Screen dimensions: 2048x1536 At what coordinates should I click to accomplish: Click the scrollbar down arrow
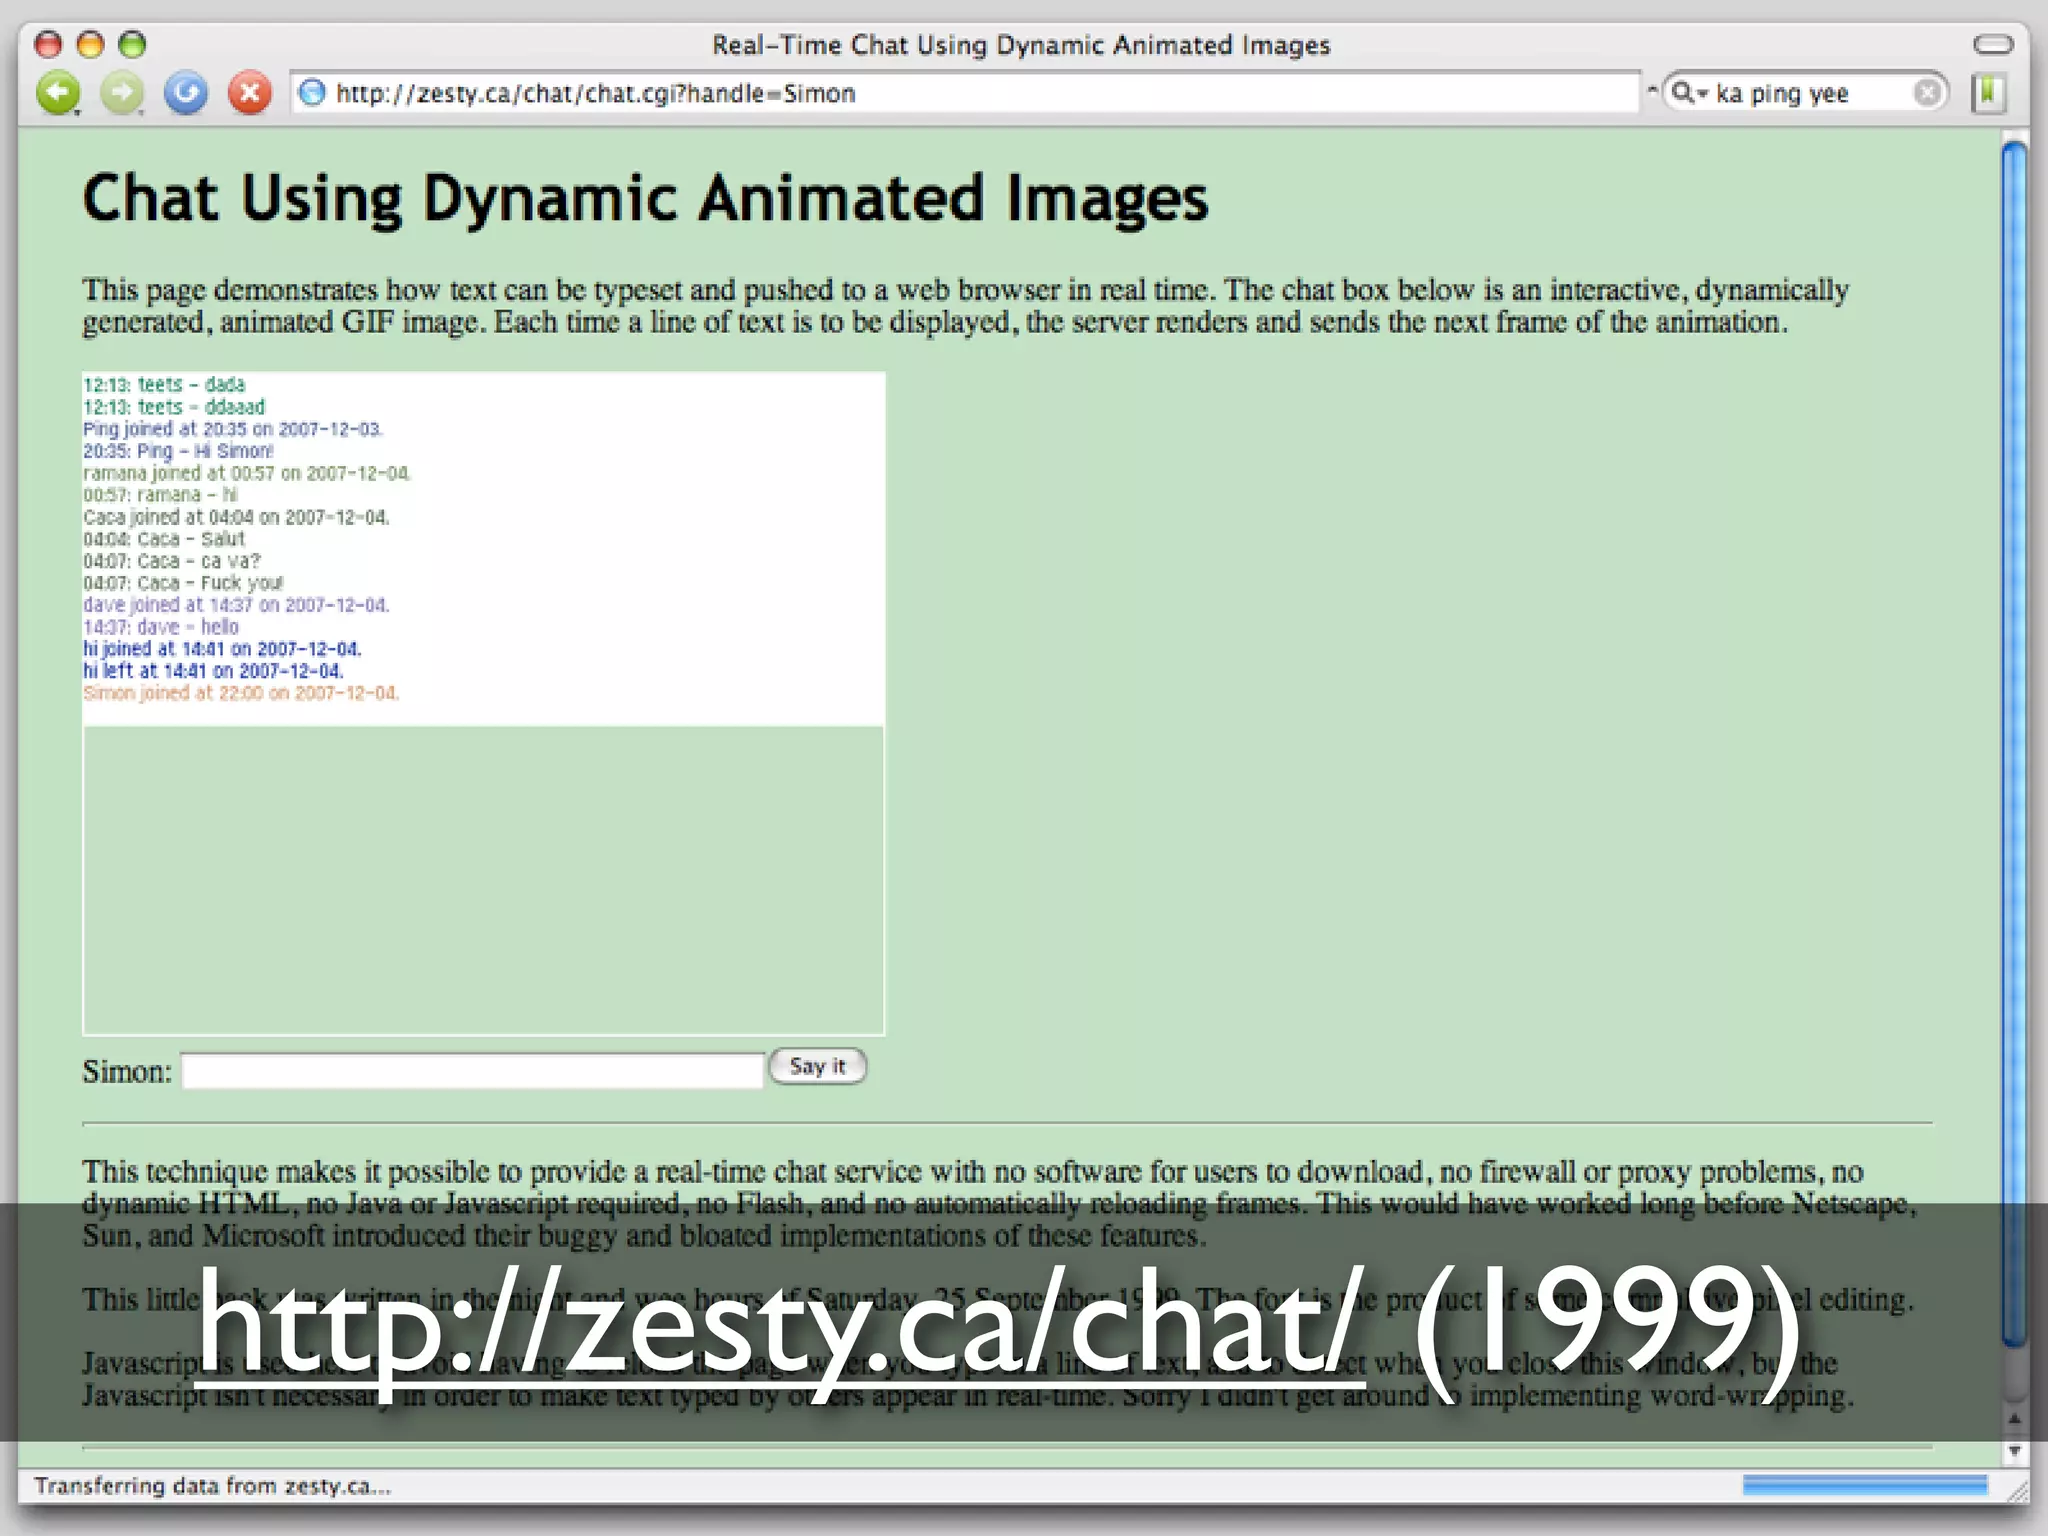(x=2014, y=1451)
